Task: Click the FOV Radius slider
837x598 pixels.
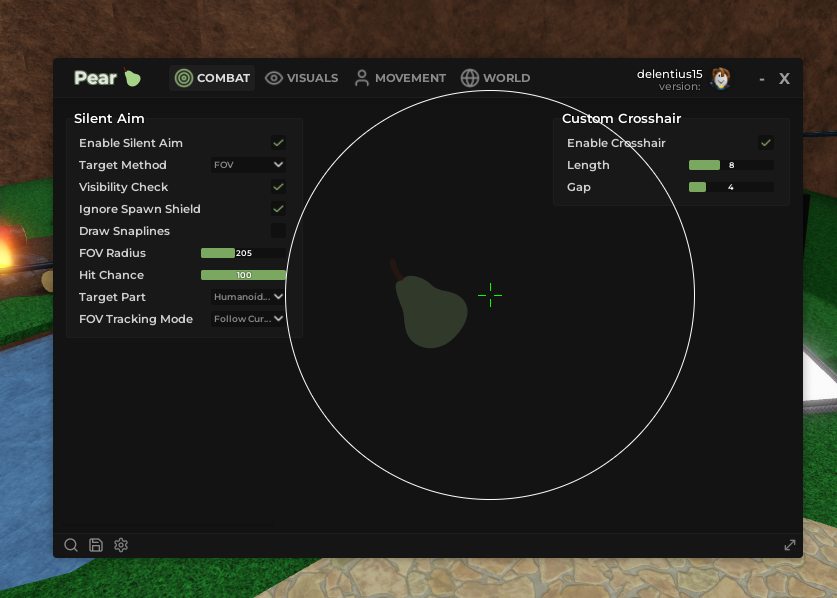Action: pos(243,253)
